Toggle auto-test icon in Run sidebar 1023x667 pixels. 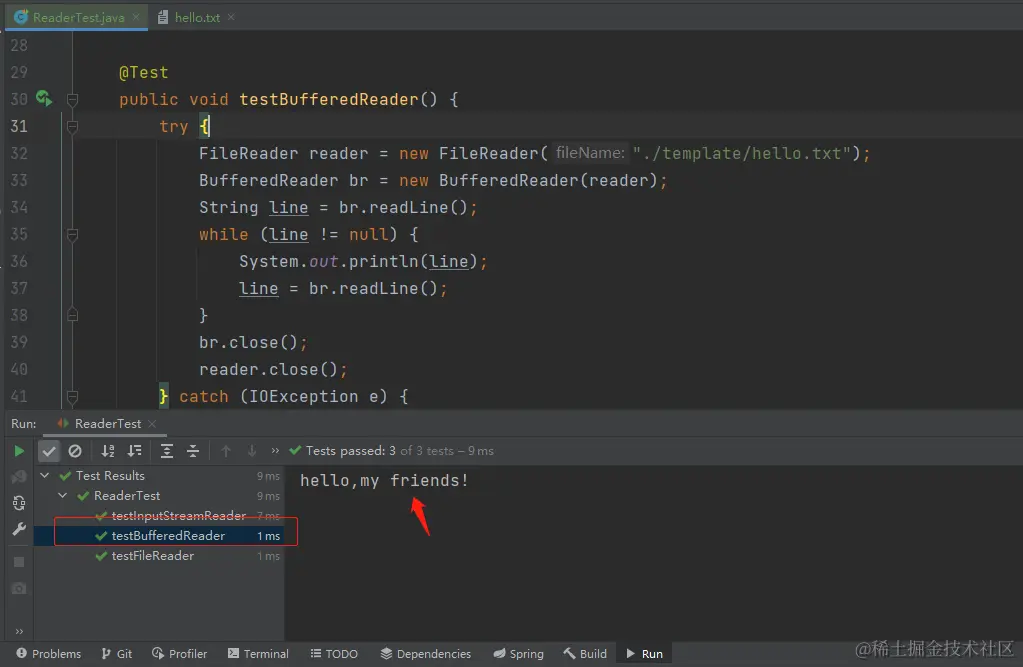(19, 503)
